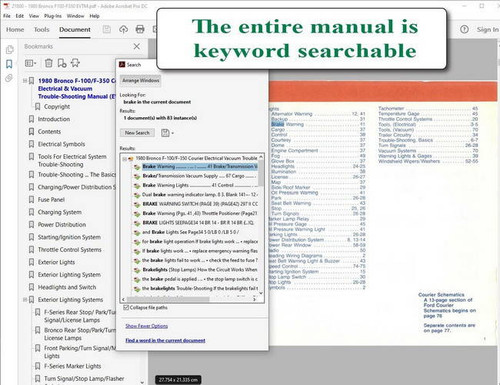The image size is (500, 385).
Task: Collapse the Exterior Lighting Systems bookmark tree
Action: pos(25,300)
